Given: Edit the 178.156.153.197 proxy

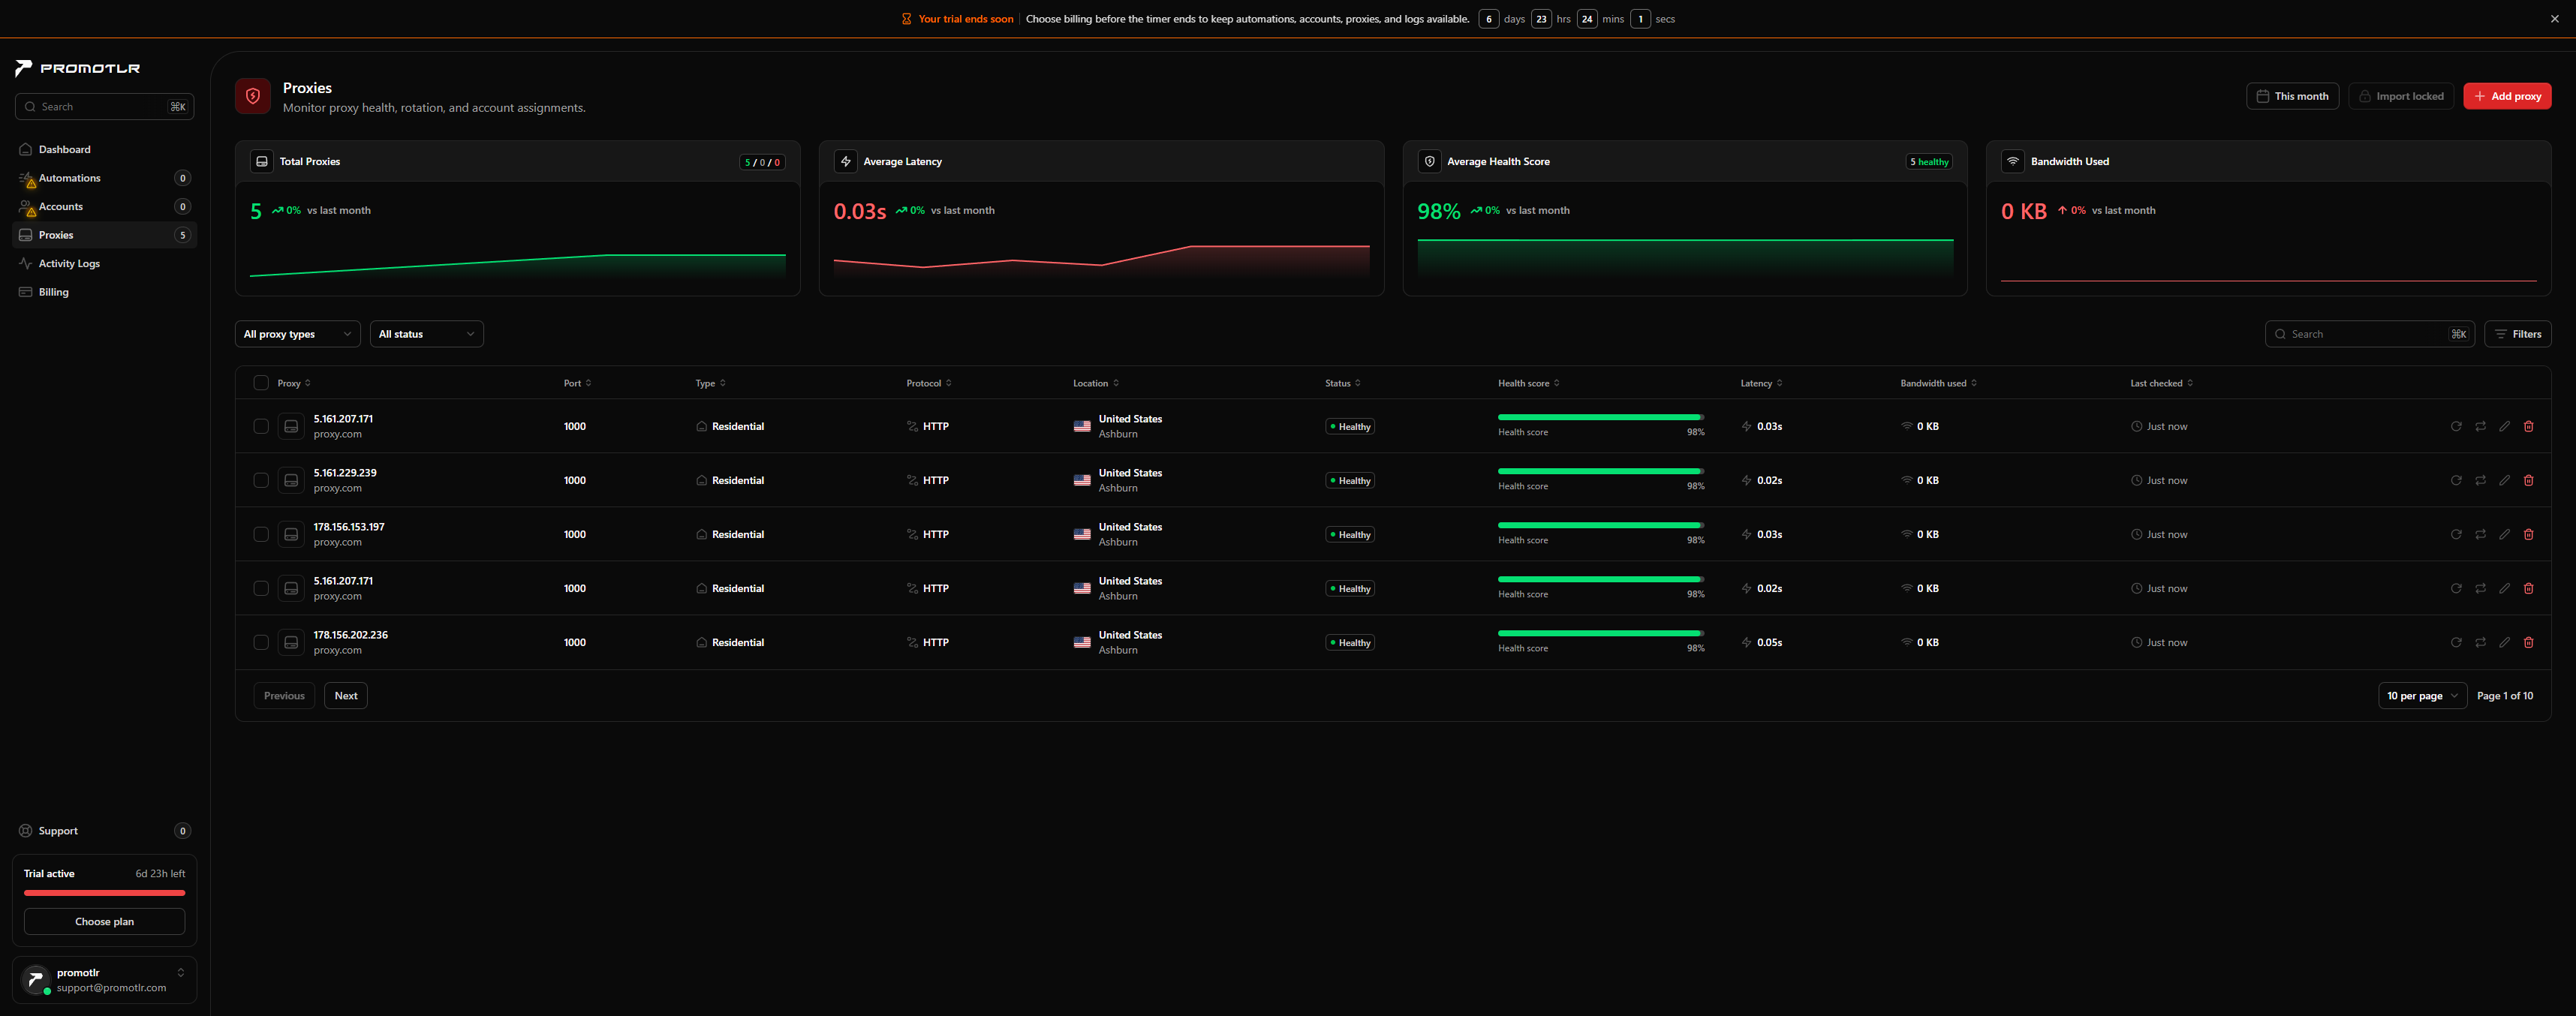Looking at the screenshot, I should (2504, 534).
